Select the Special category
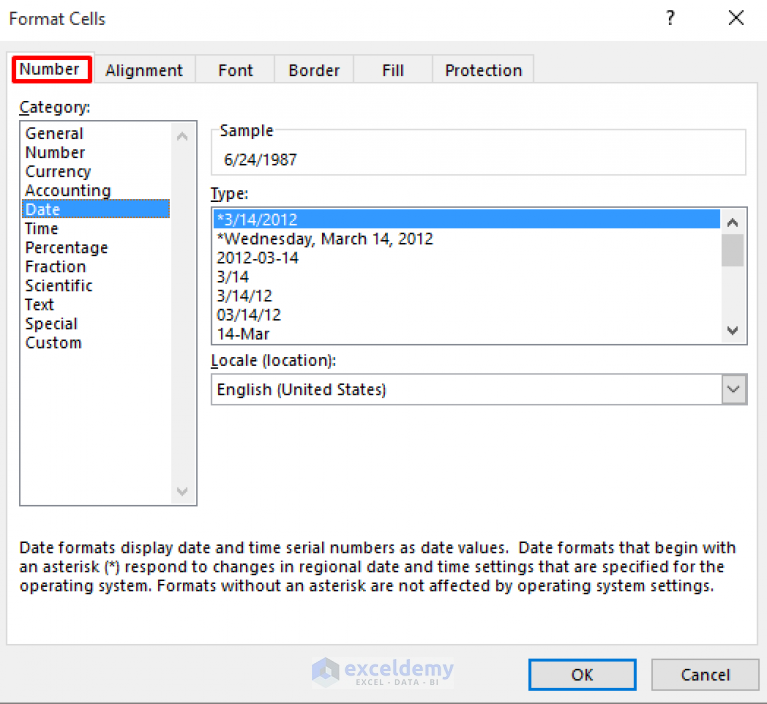The width and height of the screenshot is (767, 704). pos(96,324)
